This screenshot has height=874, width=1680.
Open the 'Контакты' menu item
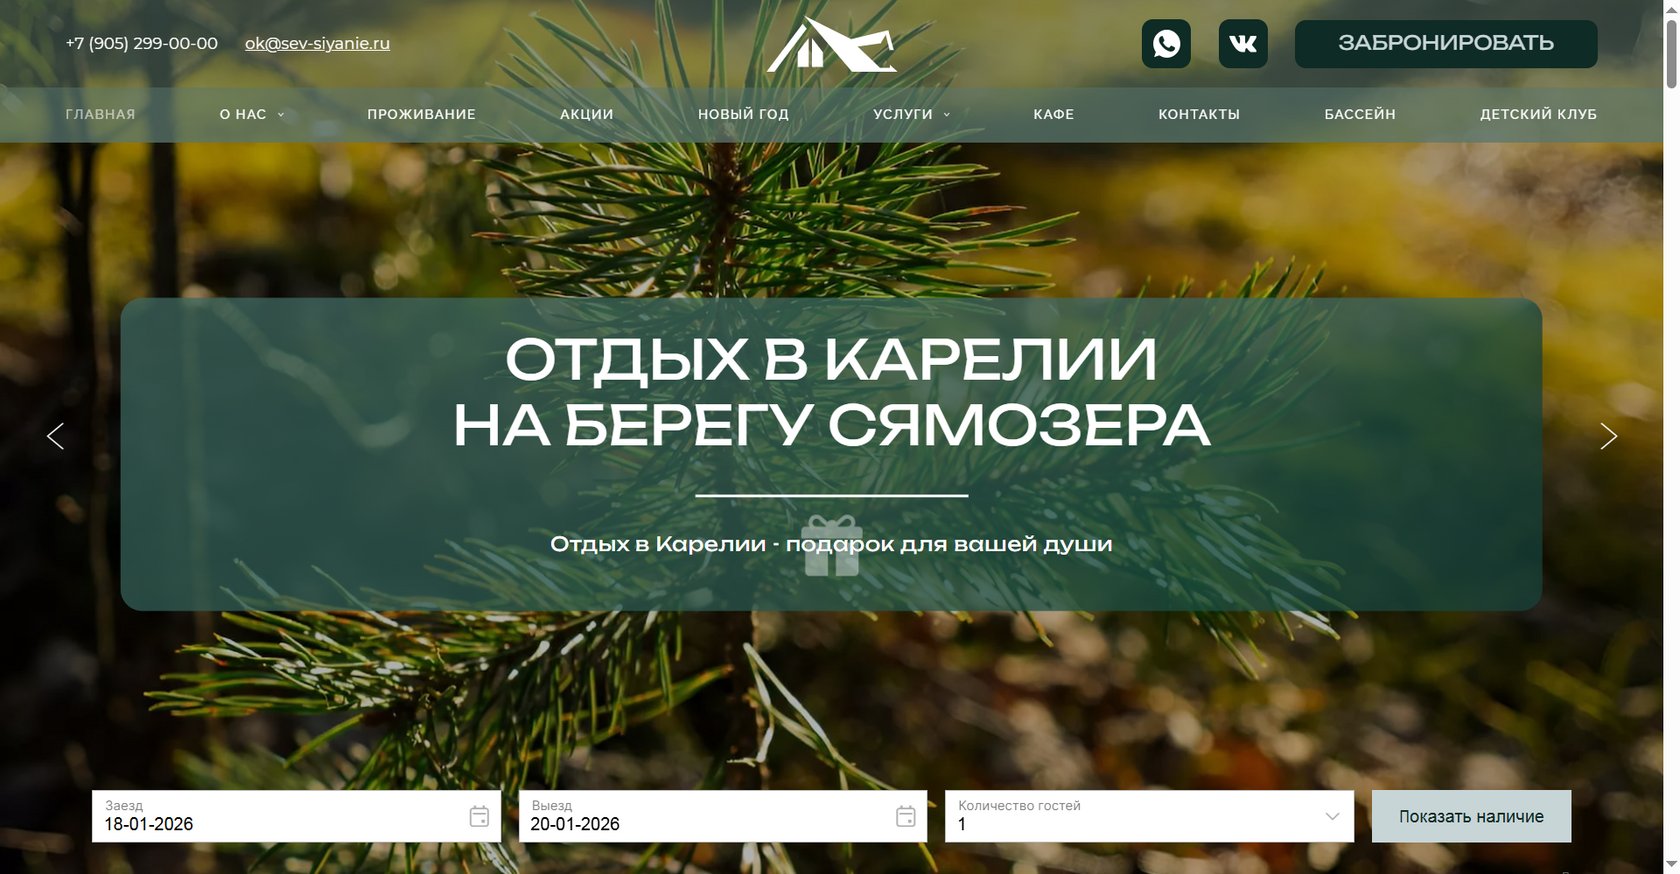point(1199,114)
